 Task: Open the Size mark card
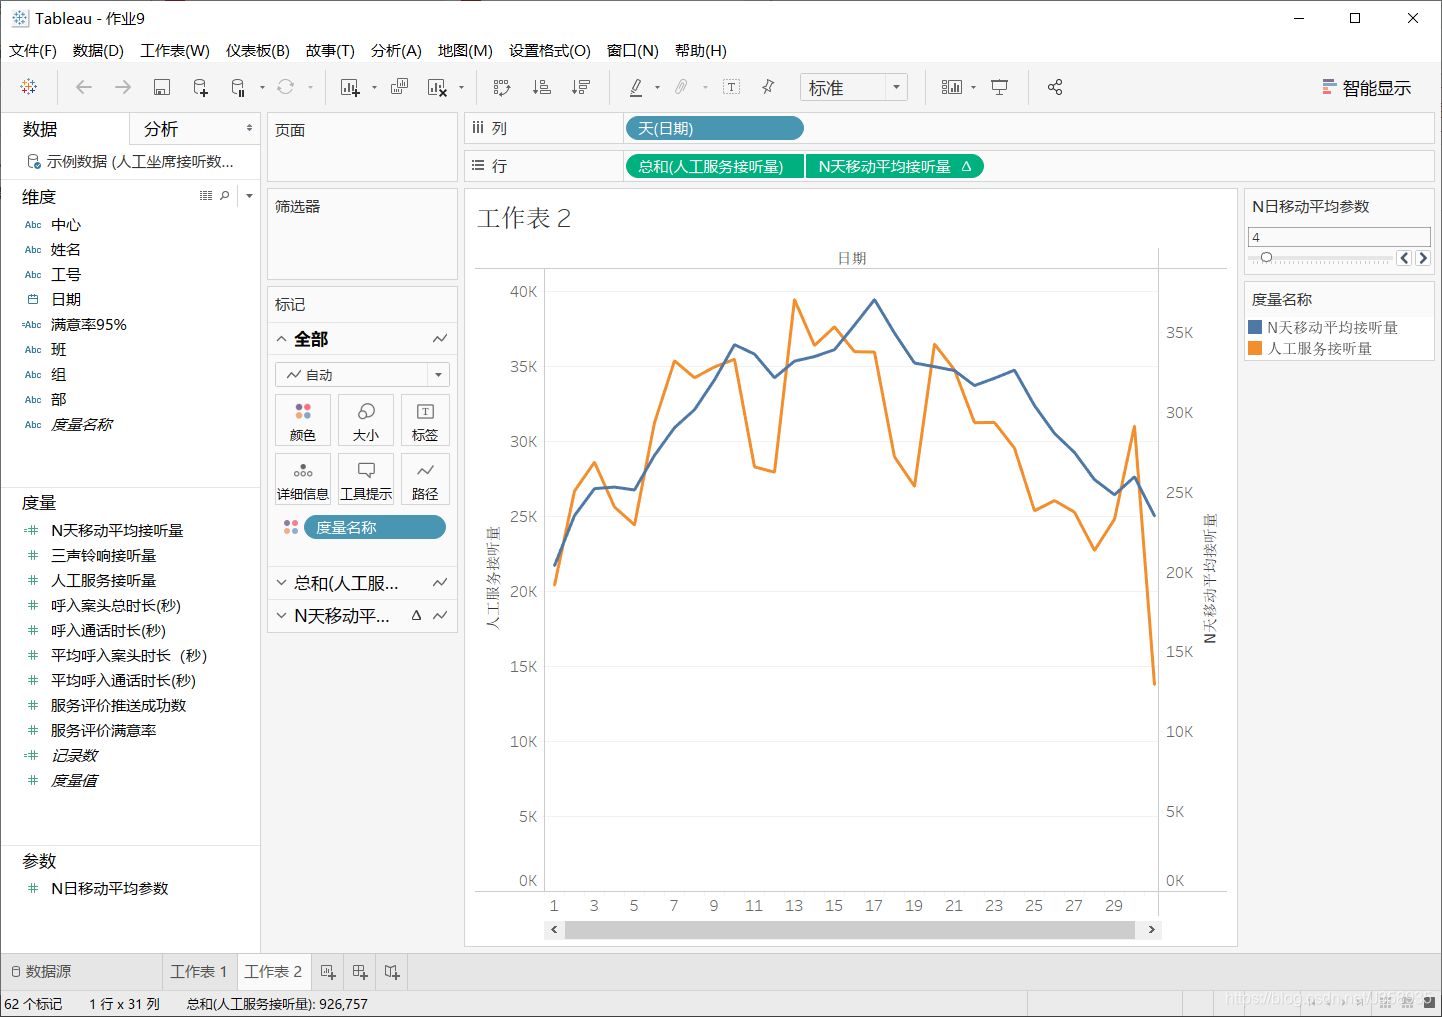tap(366, 420)
